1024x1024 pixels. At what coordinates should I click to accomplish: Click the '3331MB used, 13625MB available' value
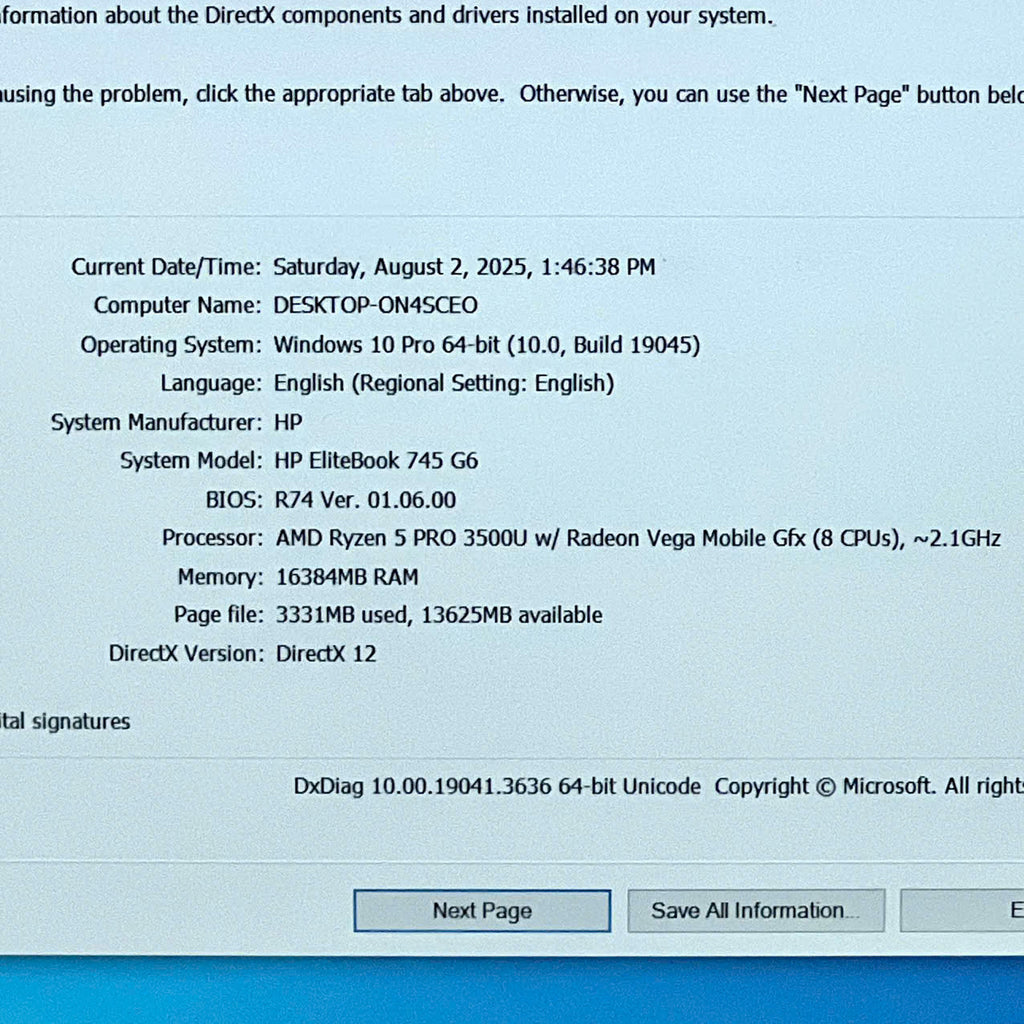pos(439,615)
